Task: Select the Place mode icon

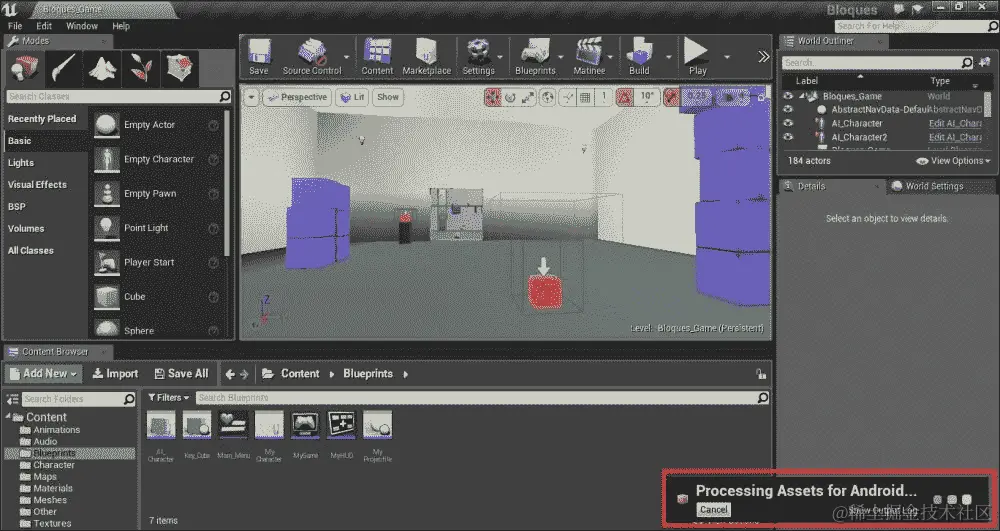Action: tap(24, 68)
